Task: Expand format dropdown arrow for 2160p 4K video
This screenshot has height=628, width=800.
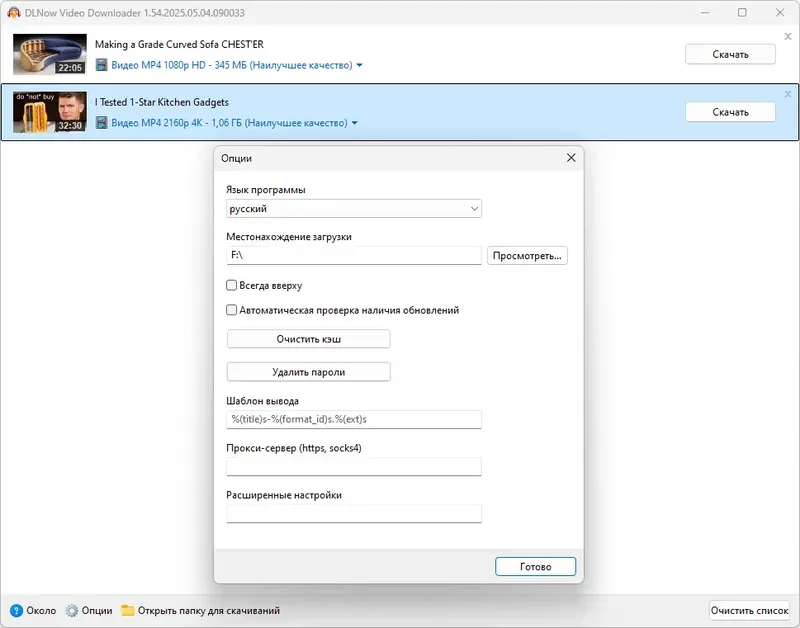Action: [x=355, y=123]
